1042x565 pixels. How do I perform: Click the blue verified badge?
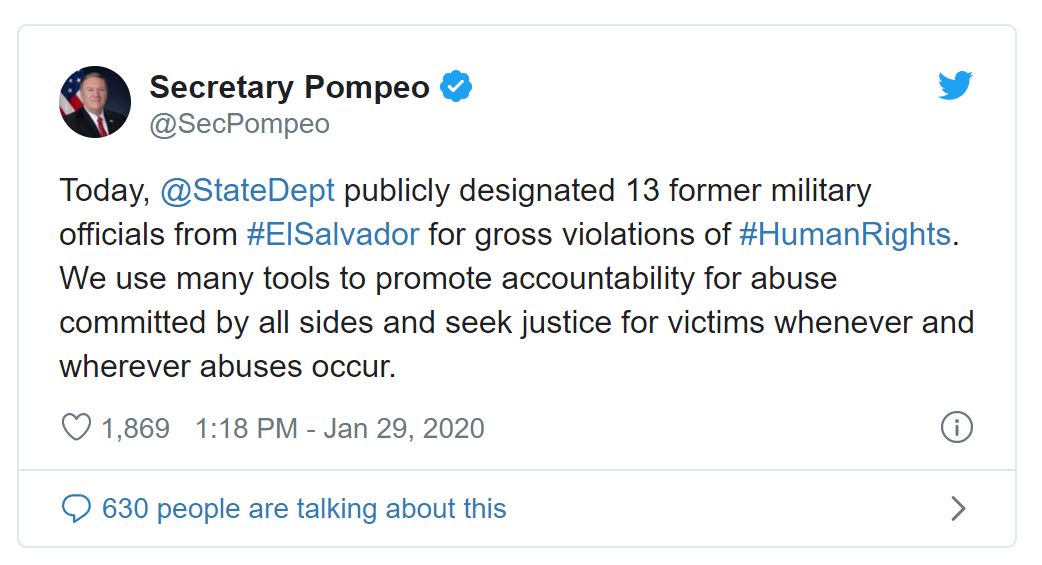tap(457, 88)
